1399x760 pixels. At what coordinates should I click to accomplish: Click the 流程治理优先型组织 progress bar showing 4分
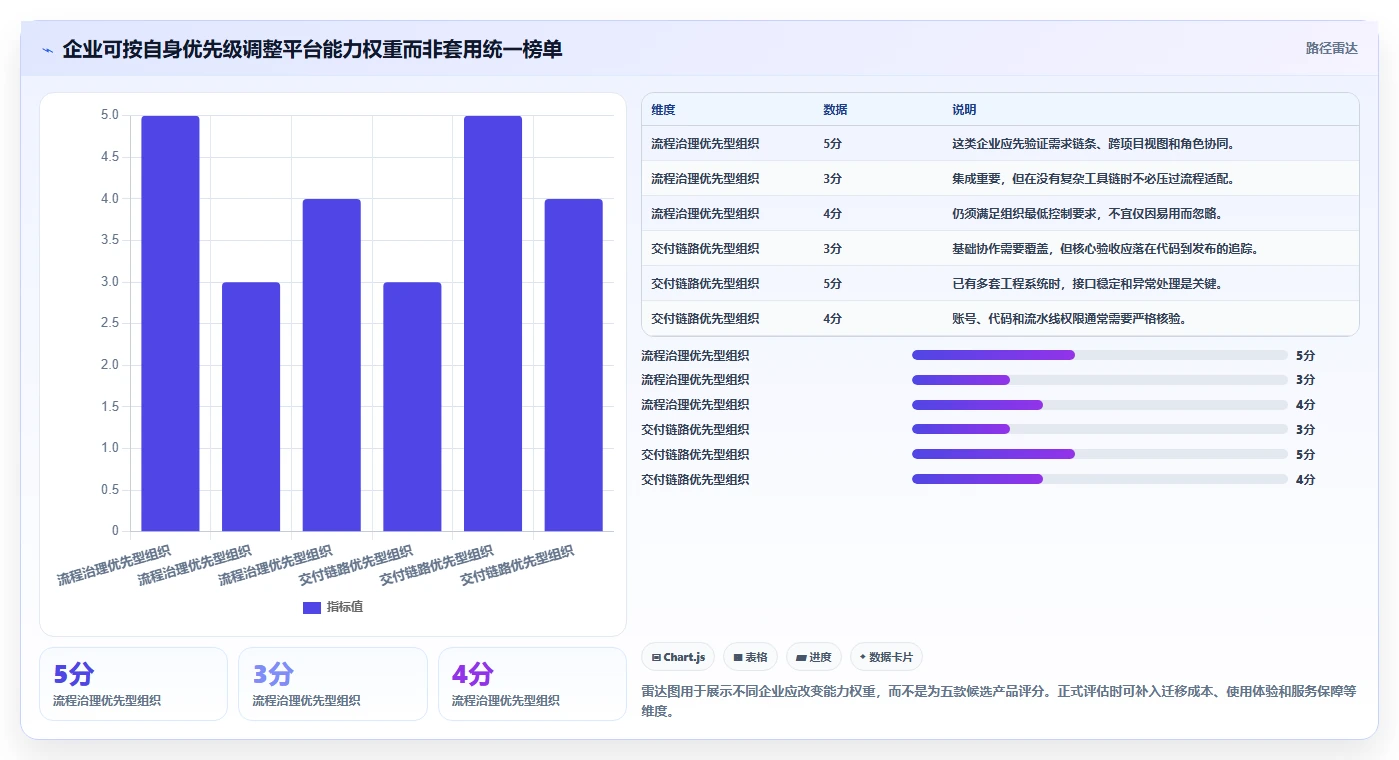click(1099, 405)
